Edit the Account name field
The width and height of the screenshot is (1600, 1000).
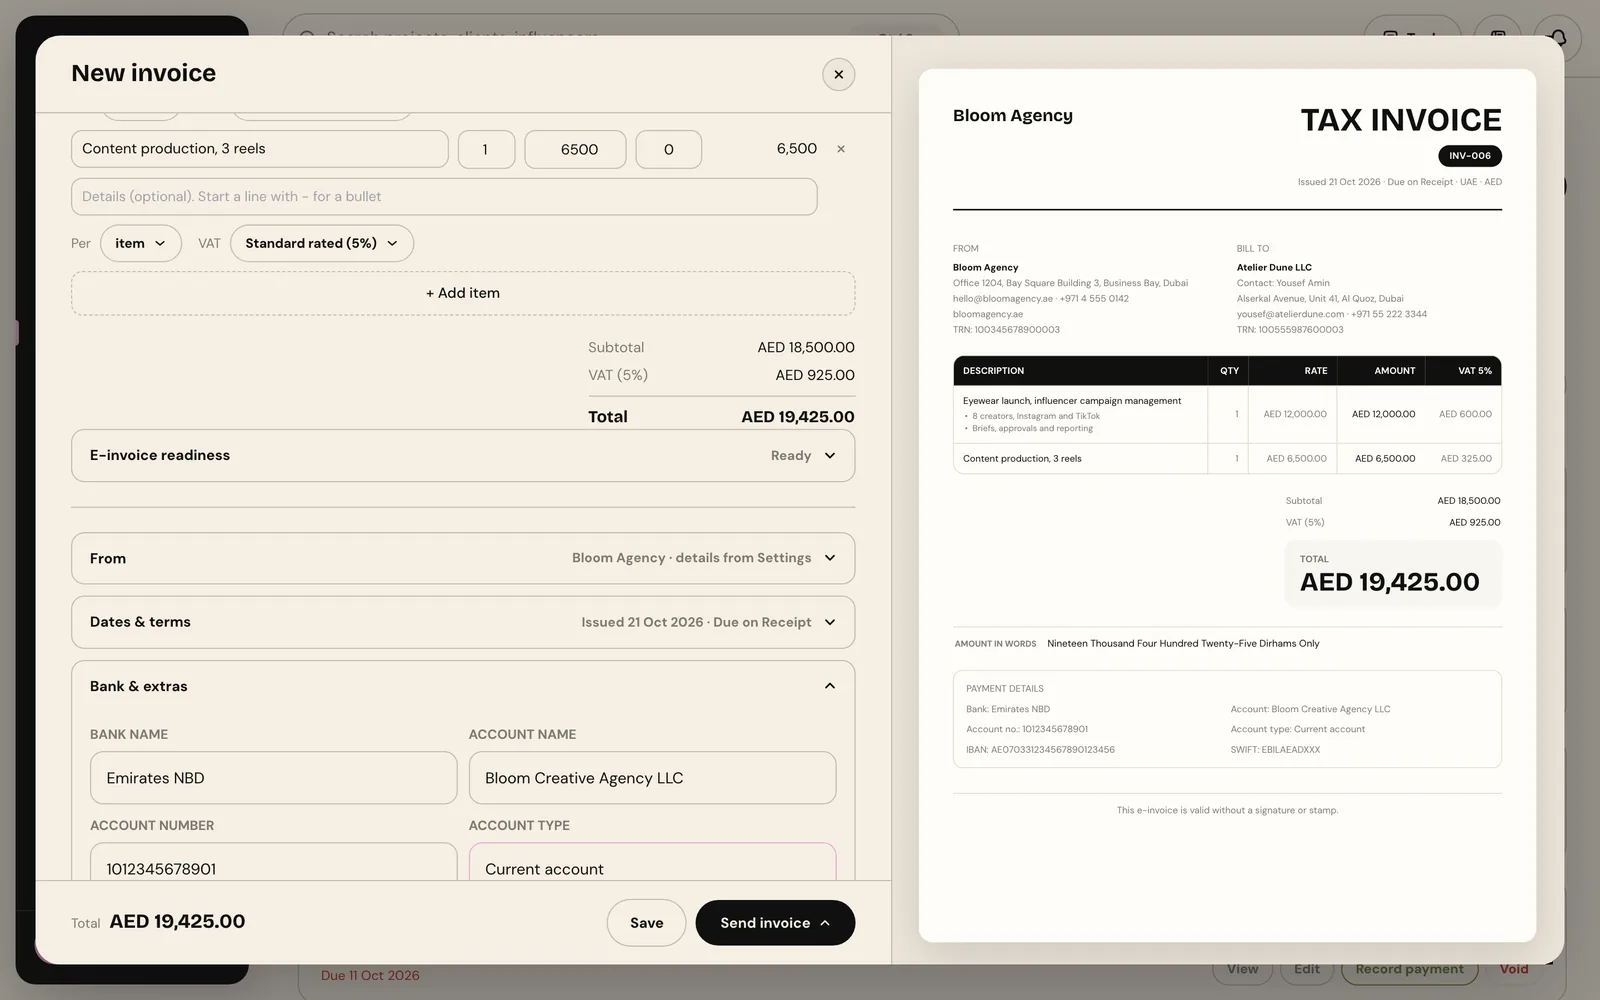tap(652, 778)
